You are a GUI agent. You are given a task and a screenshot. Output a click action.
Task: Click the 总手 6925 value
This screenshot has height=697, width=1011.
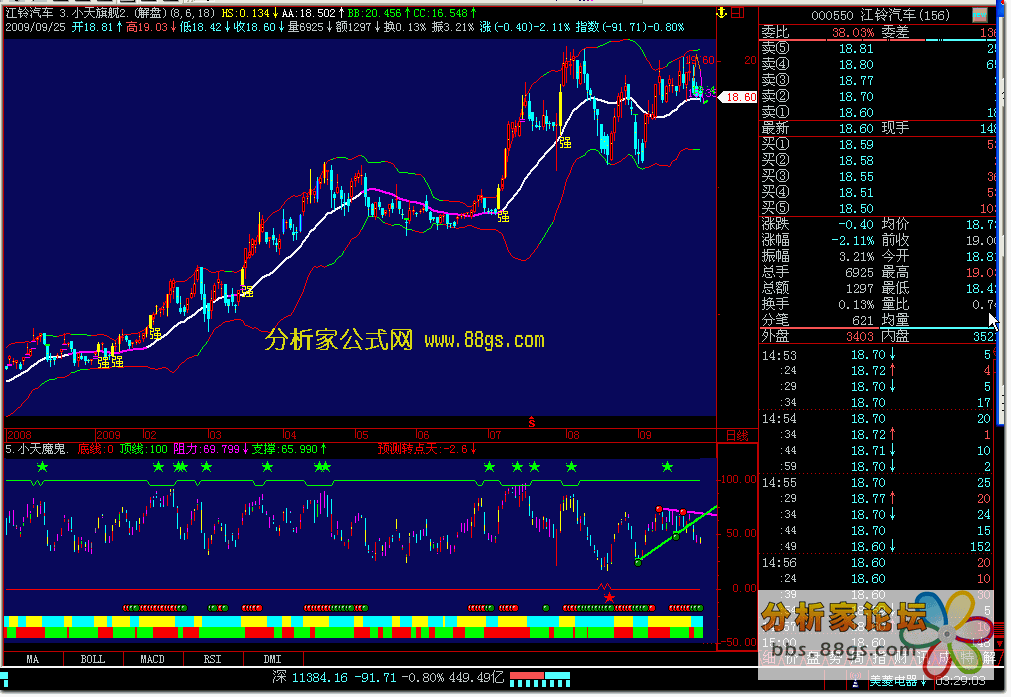[859, 273]
